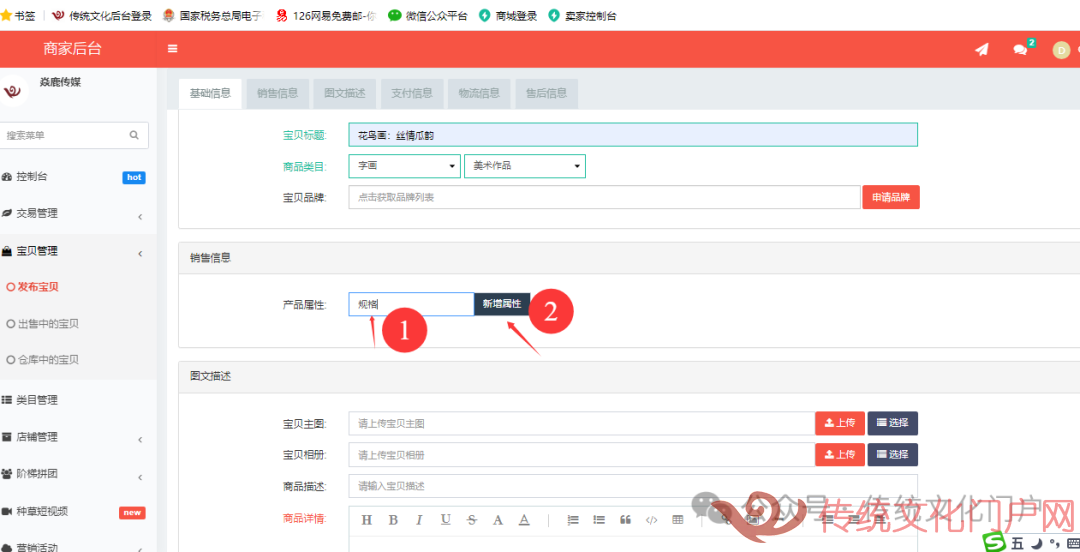Switch to the 支付信息 tab

[x=412, y=94]
